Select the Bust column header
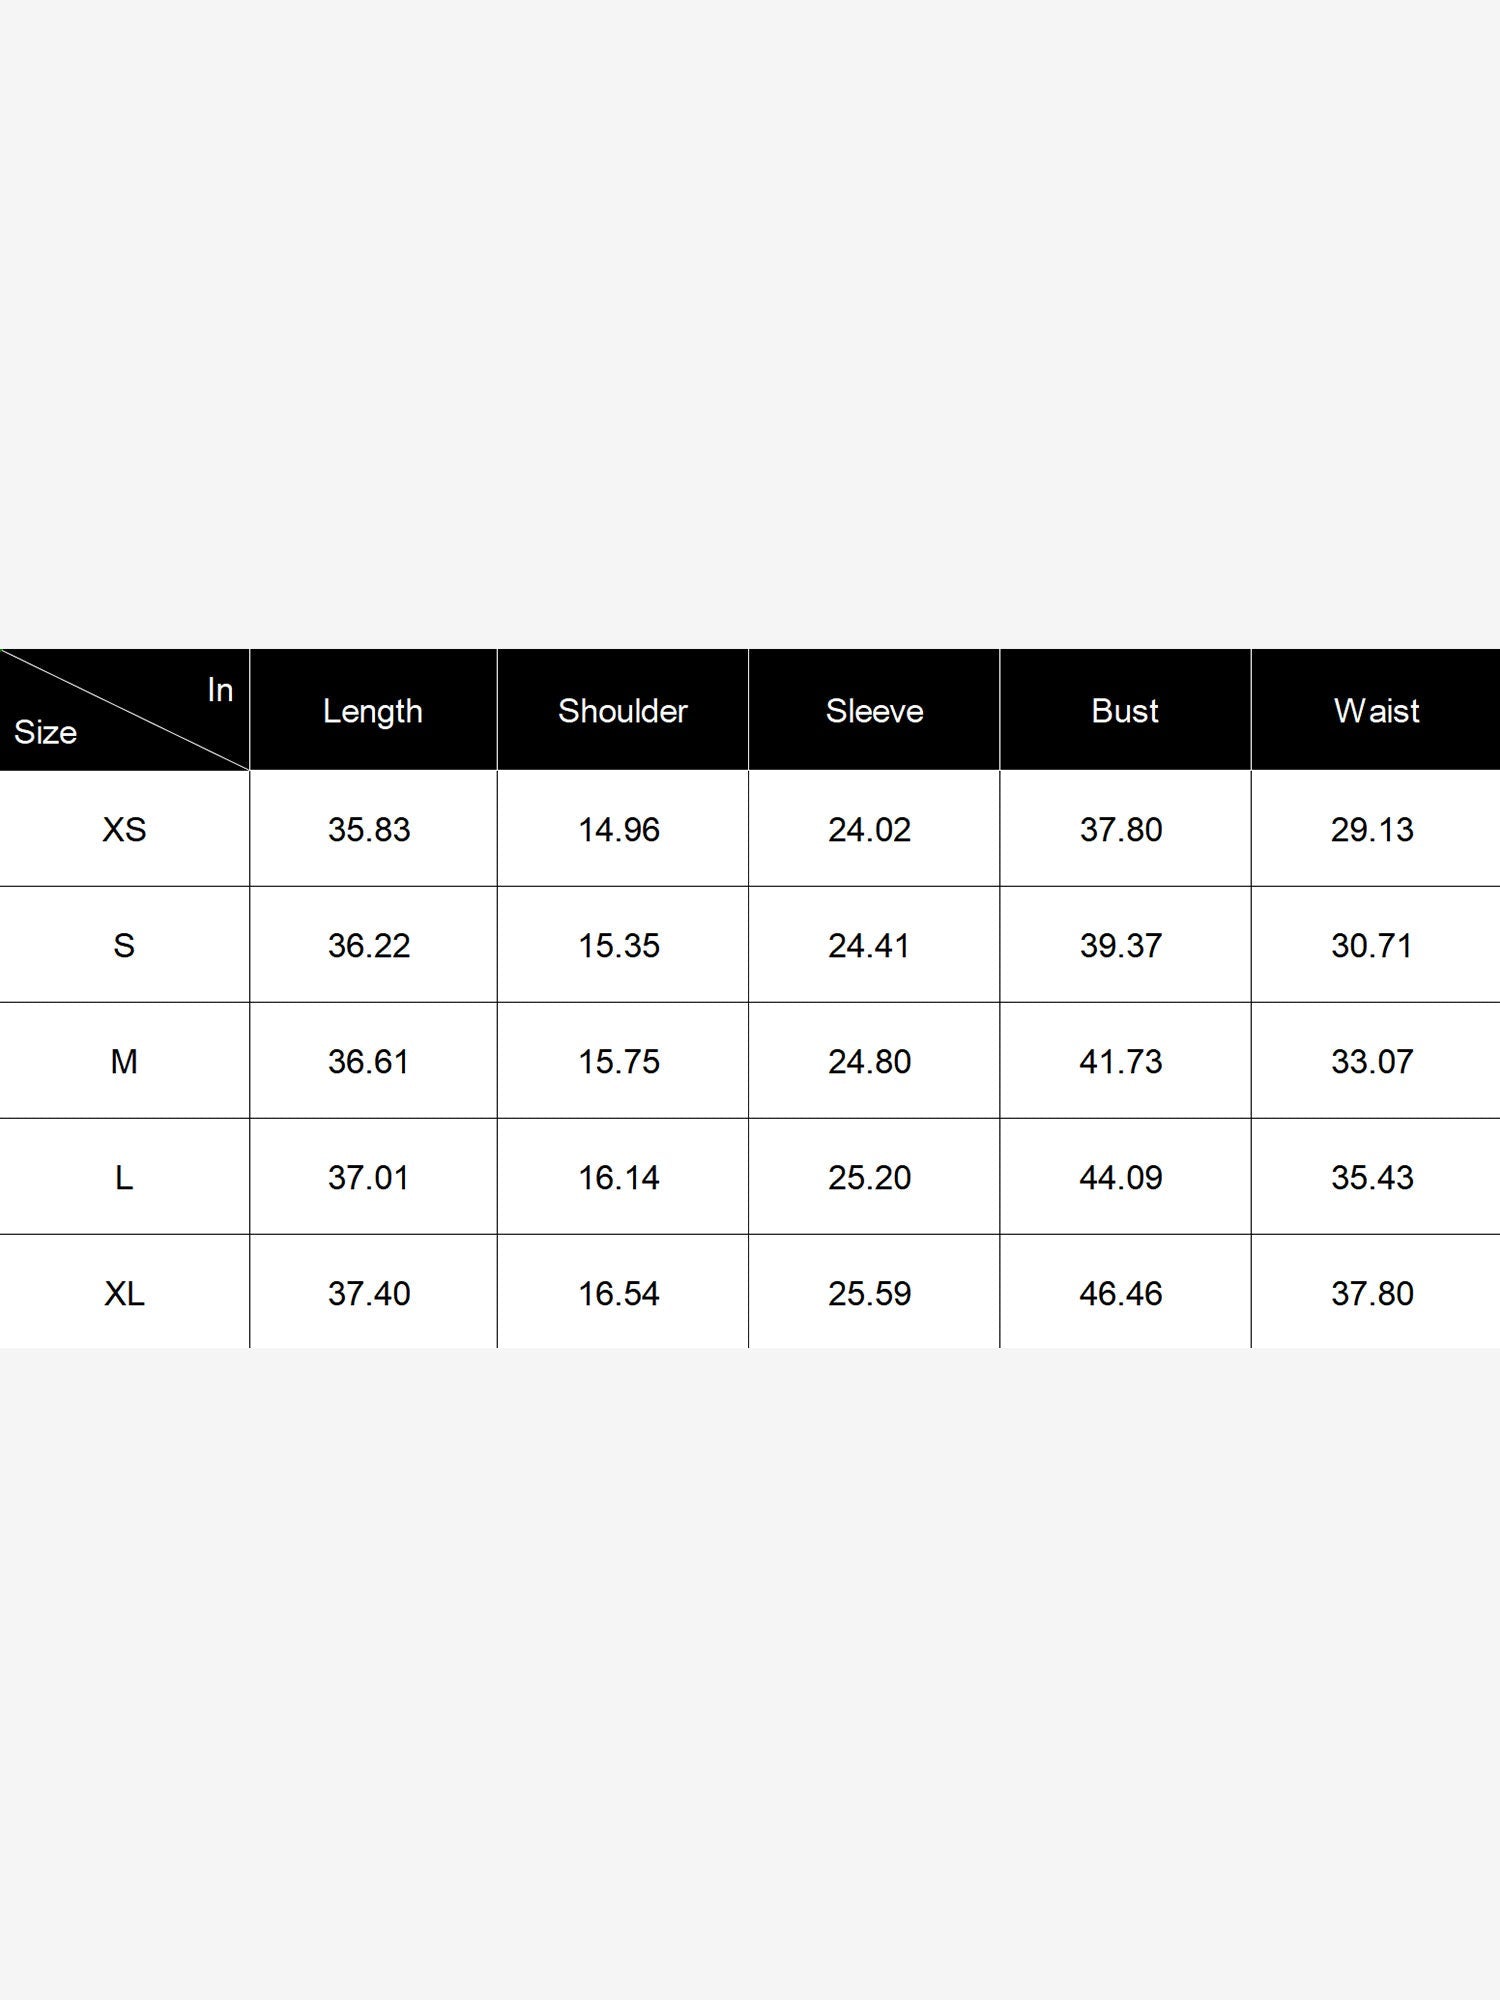This screenshot has height=2000, width=1500. pos(1124,711)
